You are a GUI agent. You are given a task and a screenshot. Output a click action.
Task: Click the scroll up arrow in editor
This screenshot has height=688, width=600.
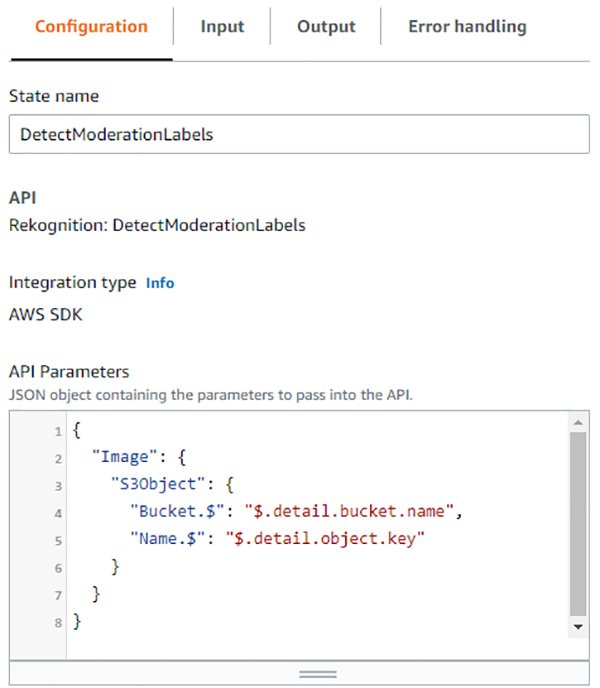click(576, 424)
